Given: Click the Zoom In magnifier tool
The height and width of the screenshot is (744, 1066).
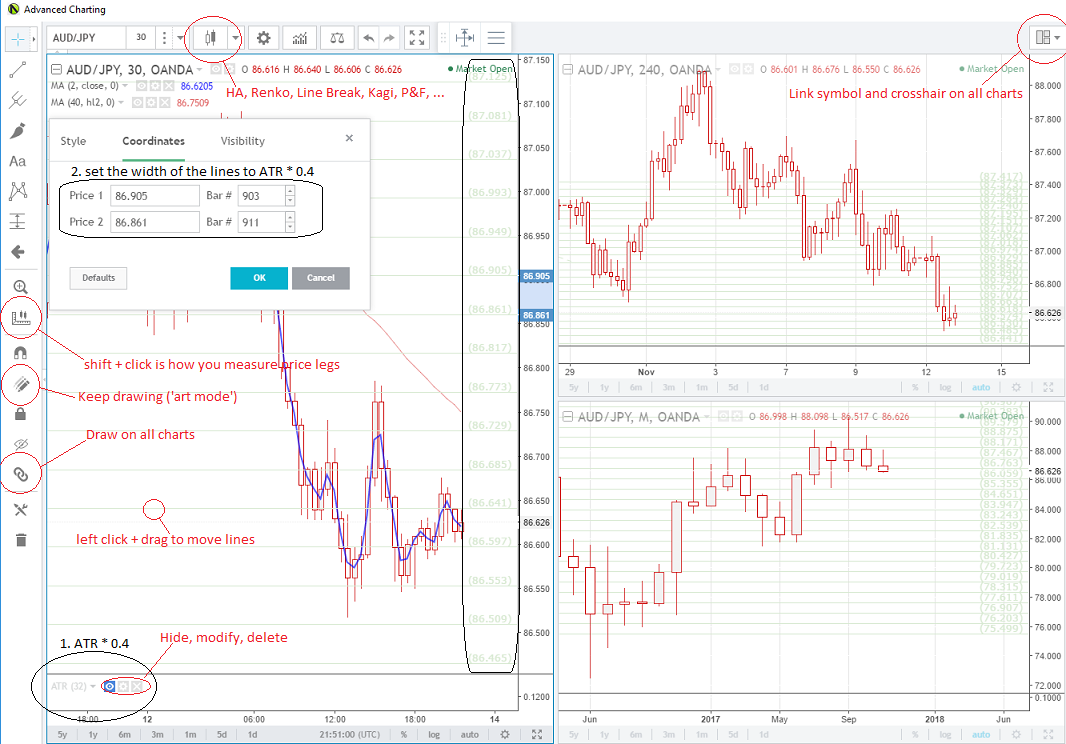Looking at the screenshot, I should tap(20, 287).
